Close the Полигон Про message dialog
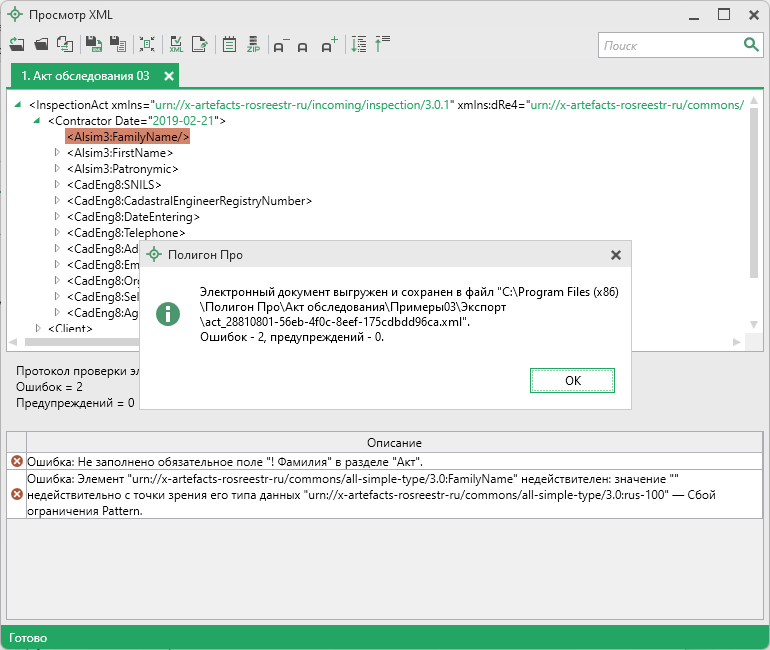 coord(615,255)
